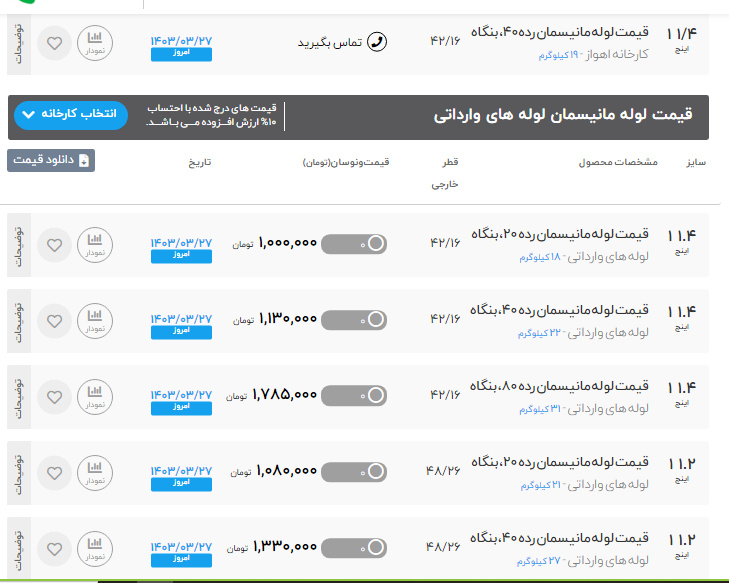Open the chart icon in the کارخانه اهواز row

pos(95,42)
